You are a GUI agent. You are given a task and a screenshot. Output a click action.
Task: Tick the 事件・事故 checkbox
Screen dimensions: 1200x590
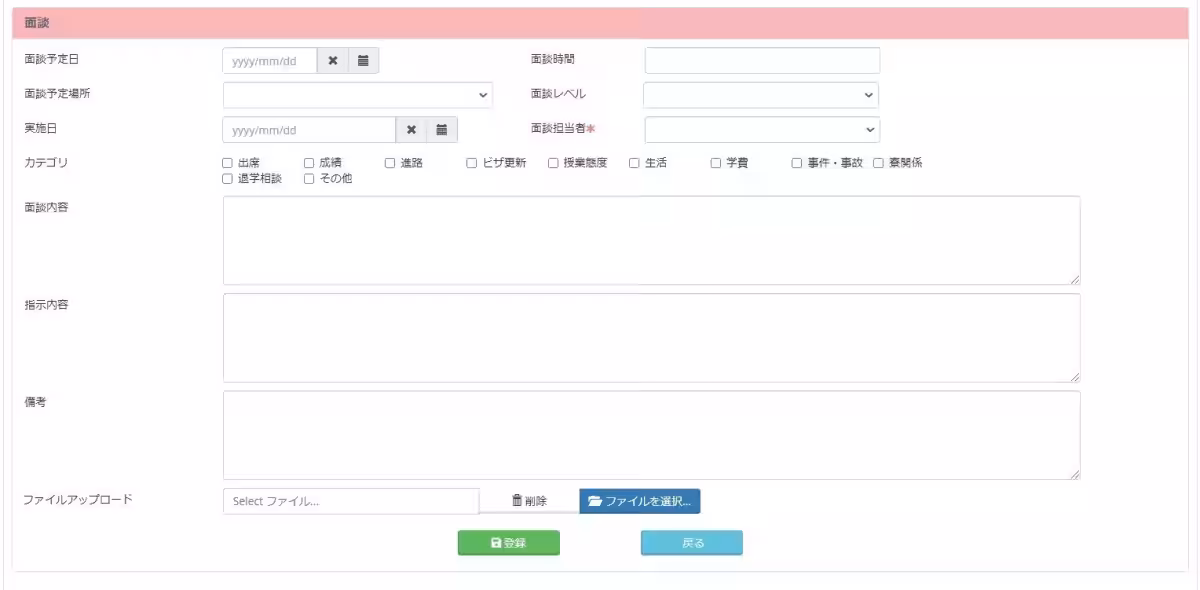coord(798,164)
